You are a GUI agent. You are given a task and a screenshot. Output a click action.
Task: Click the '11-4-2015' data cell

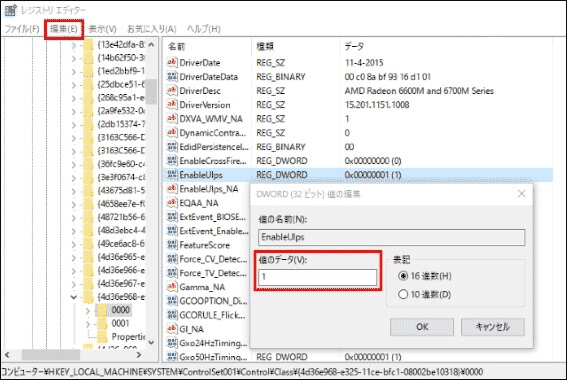(x=364, y=63)
